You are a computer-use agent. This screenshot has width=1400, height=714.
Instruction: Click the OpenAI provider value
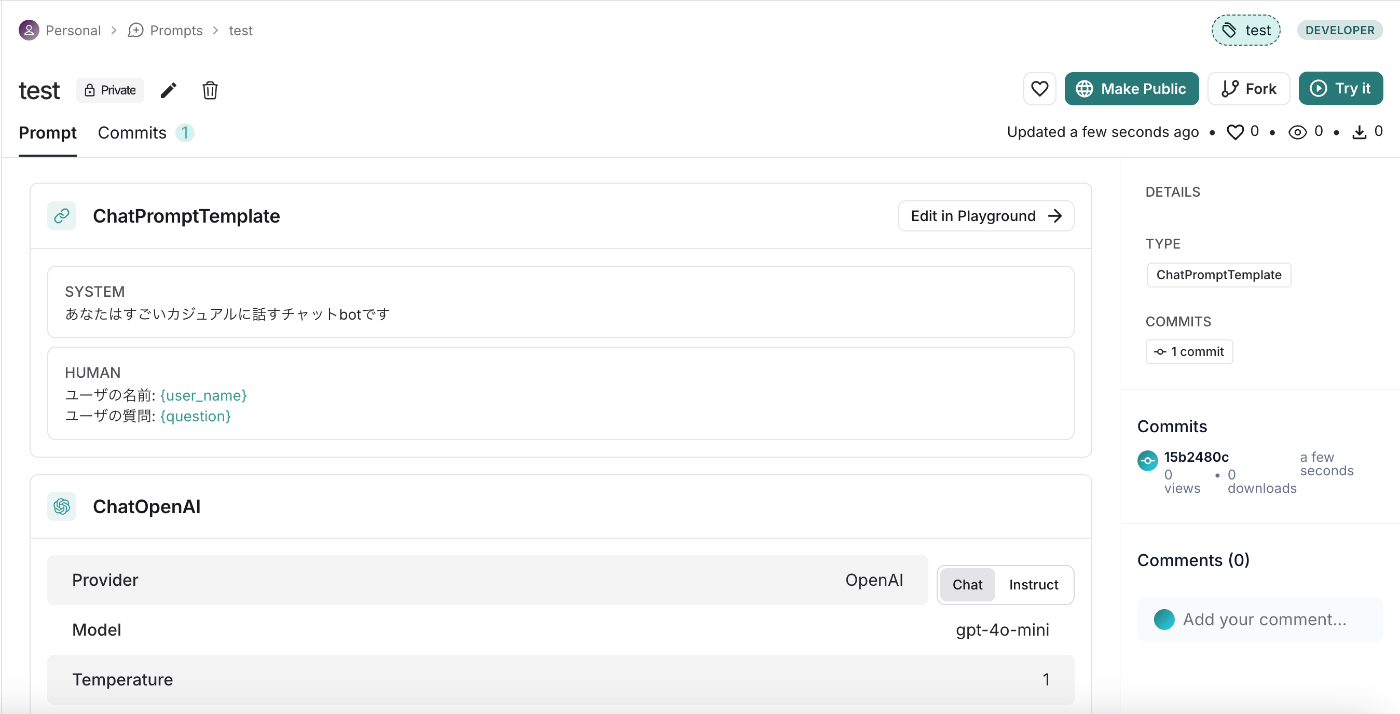pyautogui.click(x=874, y=580)
